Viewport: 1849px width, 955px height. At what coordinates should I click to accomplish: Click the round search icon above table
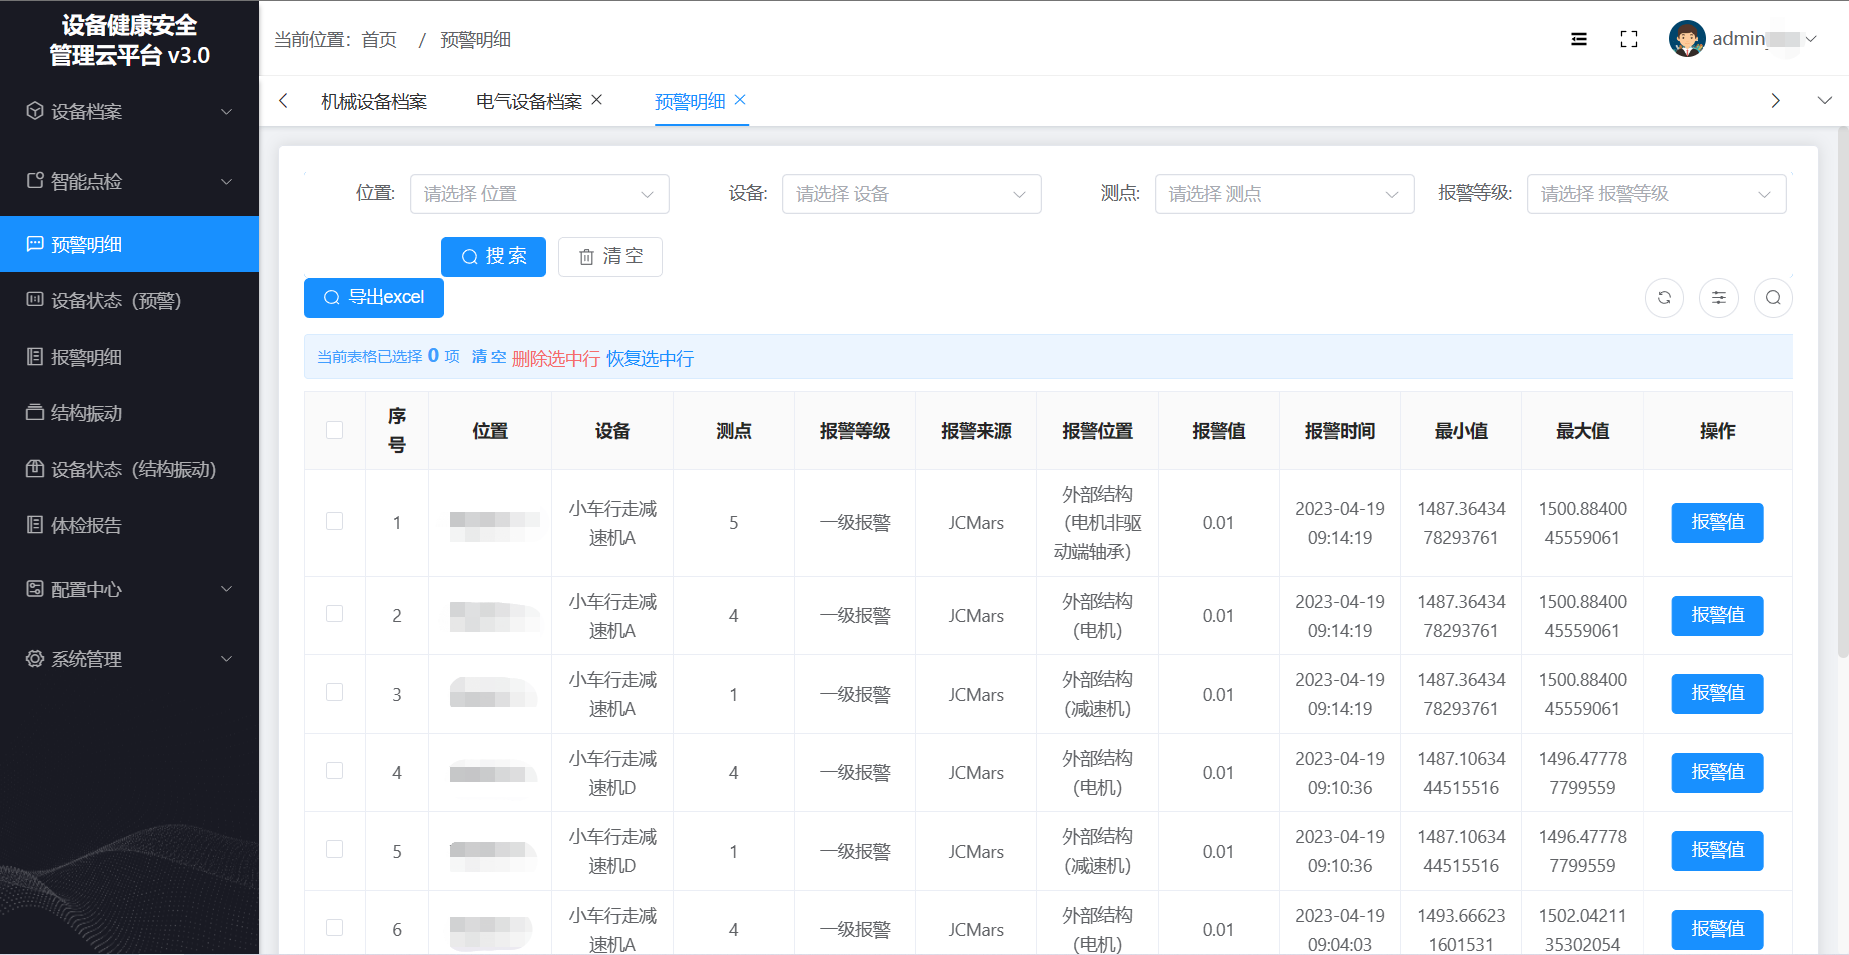pos(1772,298)
